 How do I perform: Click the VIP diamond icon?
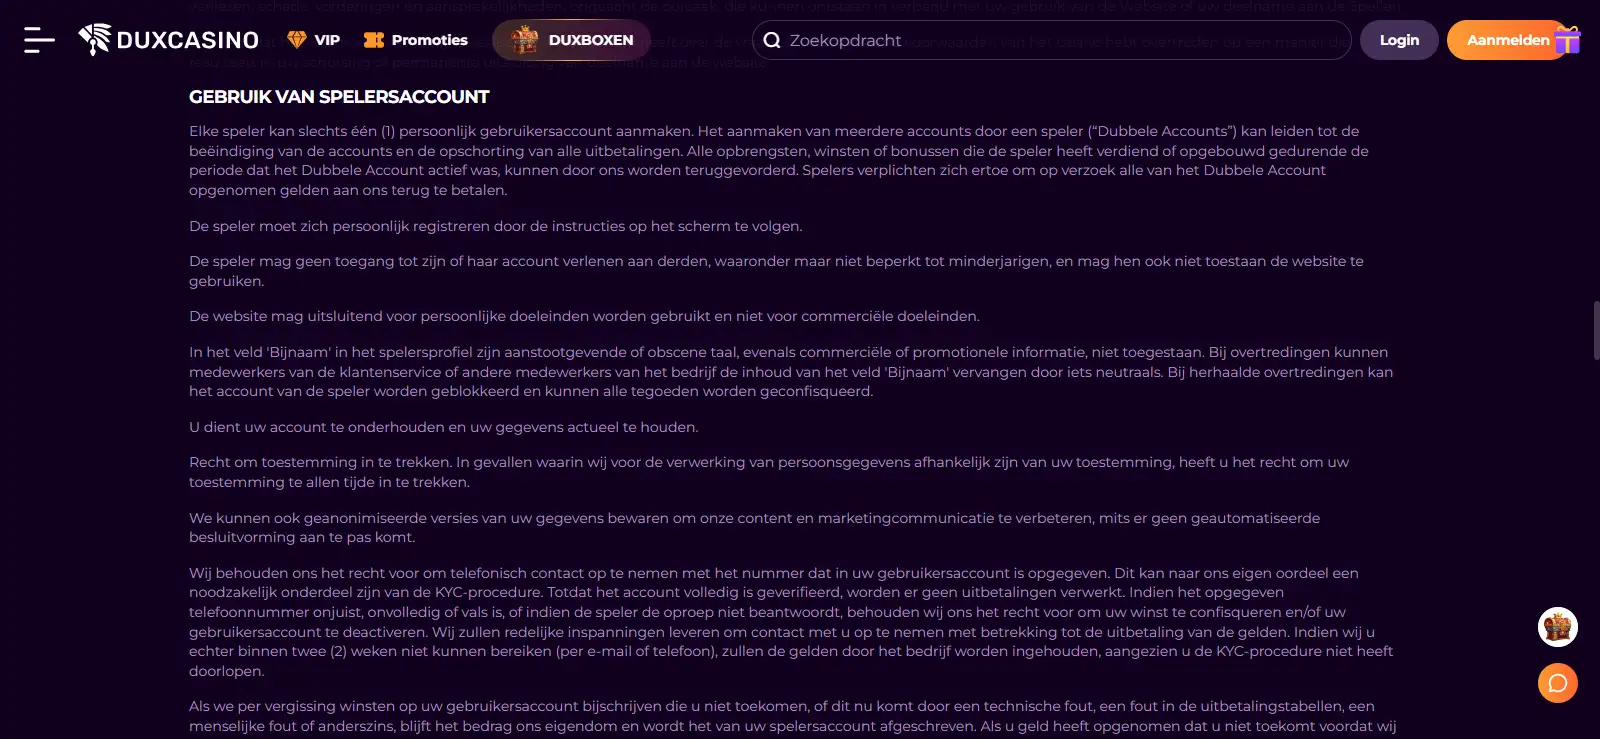click(296, 40)
